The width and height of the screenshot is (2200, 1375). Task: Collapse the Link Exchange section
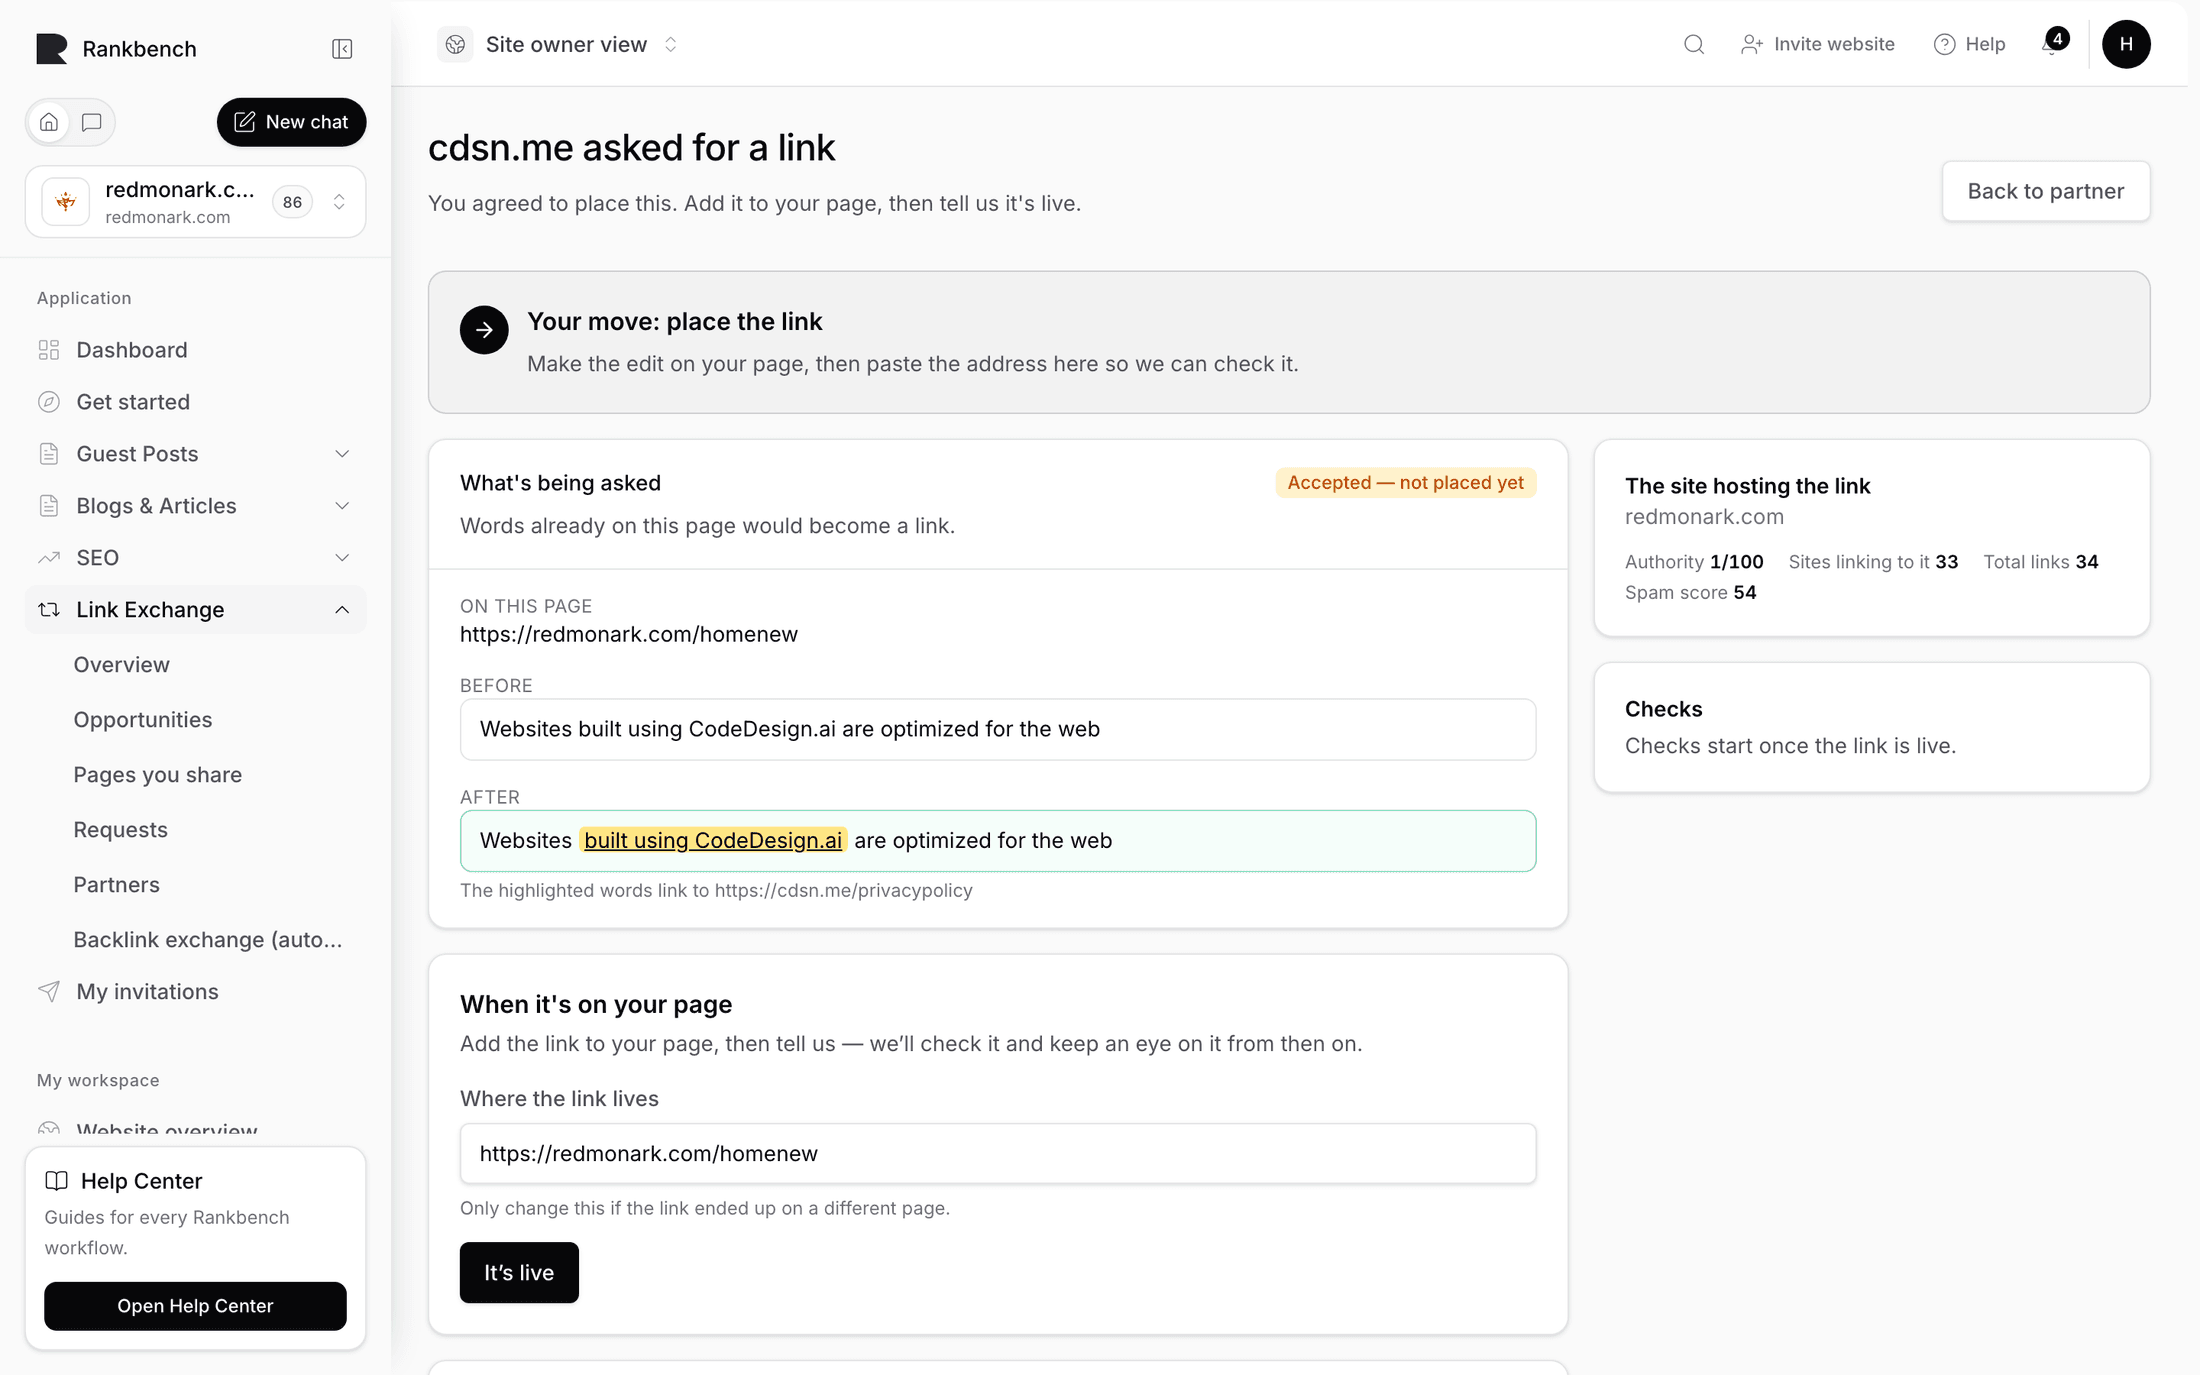pos(342,610)
